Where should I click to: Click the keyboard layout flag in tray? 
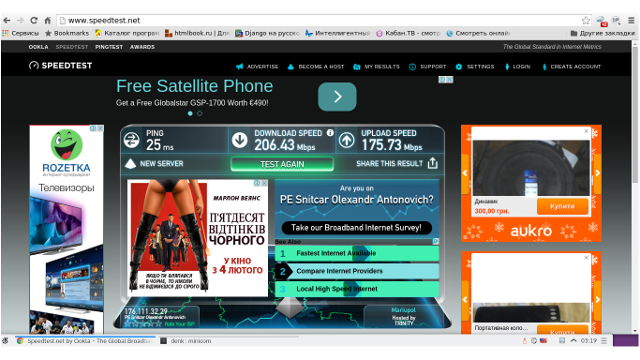(x=543, y=341)
